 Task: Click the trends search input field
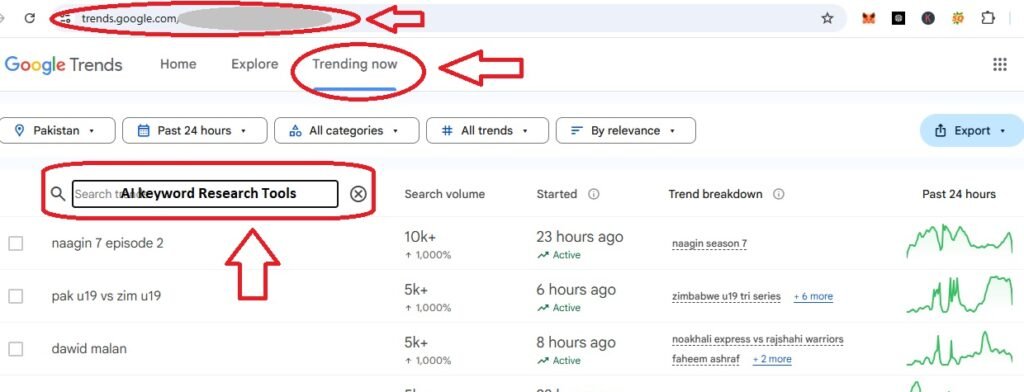pos(205,194)
